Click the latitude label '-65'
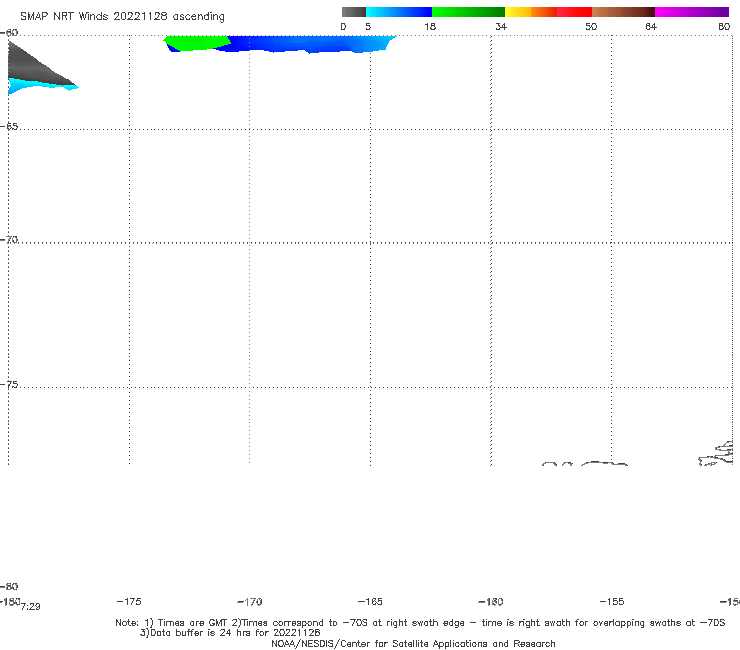This screenshot has width=740, height=650. coord(9,127)
